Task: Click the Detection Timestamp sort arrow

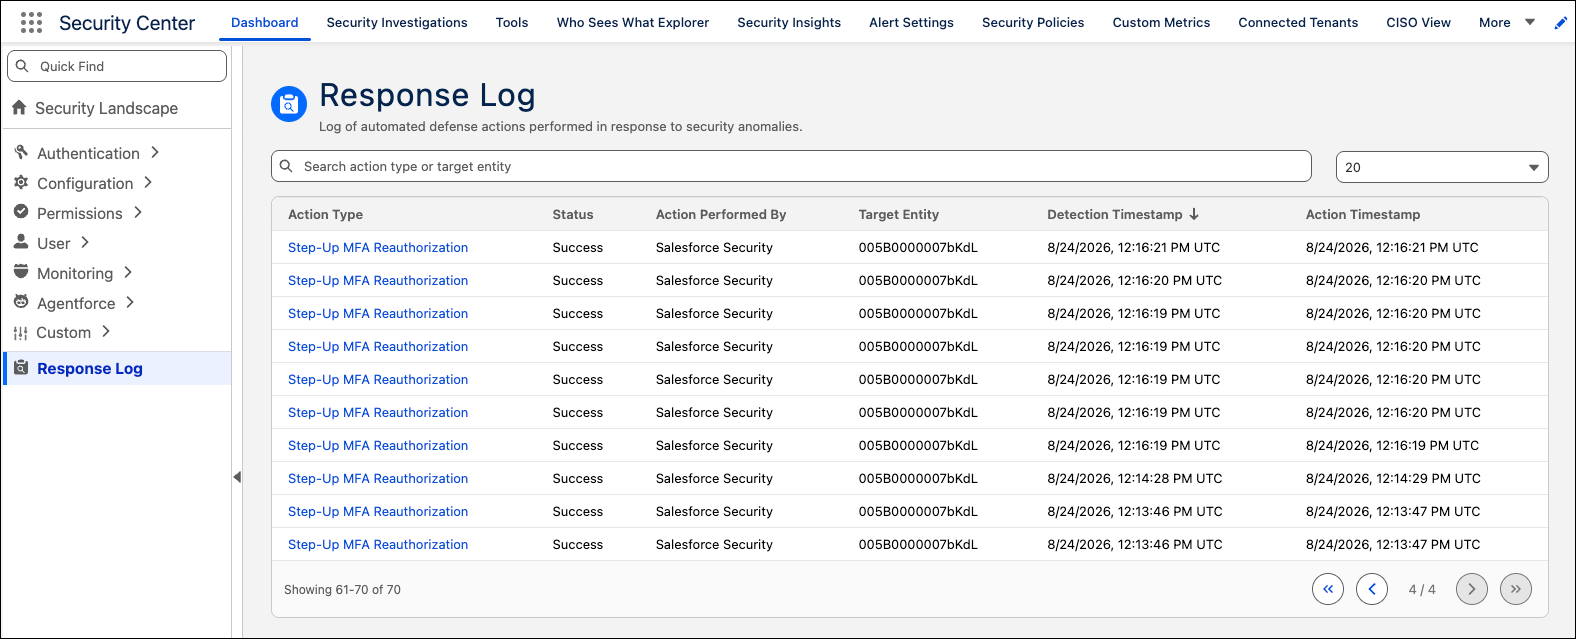Action: pyautogui.click(x=1194, y=214)
